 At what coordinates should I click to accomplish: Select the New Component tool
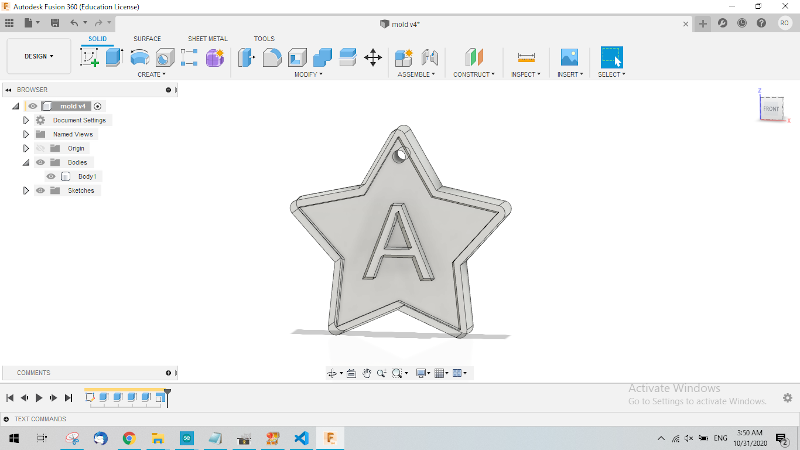(404, 57)
